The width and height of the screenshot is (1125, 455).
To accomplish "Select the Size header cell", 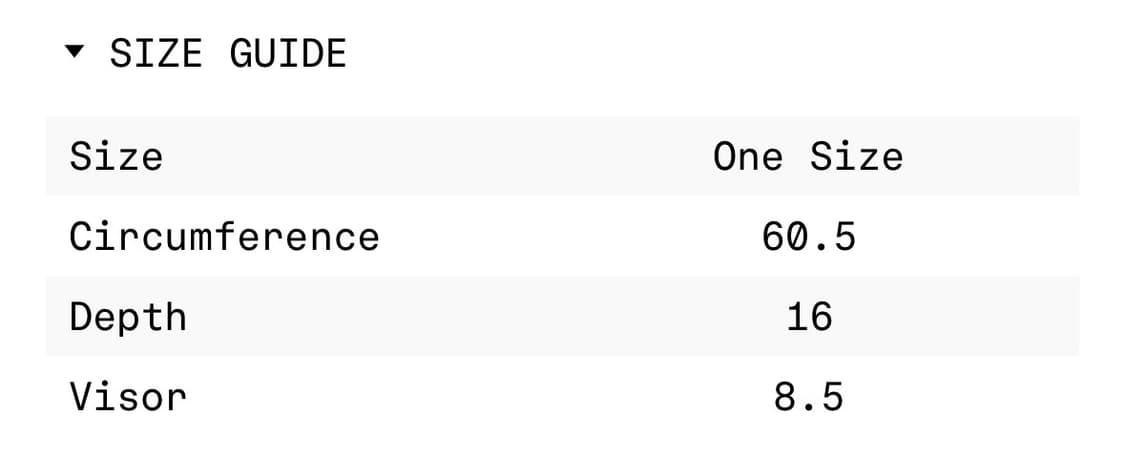I will 116,157.
